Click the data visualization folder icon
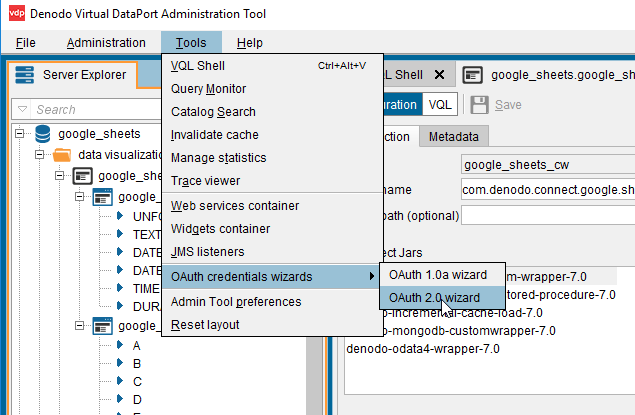The image size is (635, 415). point(62,155)
